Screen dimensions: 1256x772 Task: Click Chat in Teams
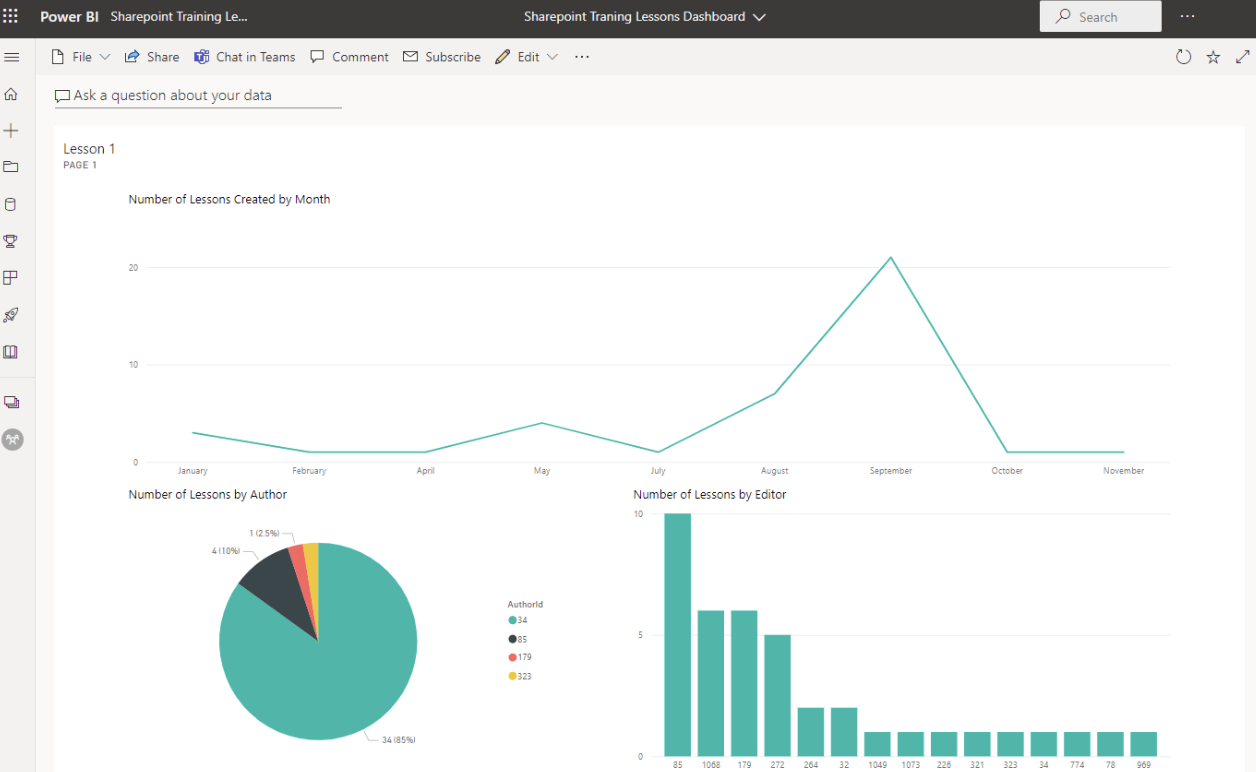coord(245,57)
